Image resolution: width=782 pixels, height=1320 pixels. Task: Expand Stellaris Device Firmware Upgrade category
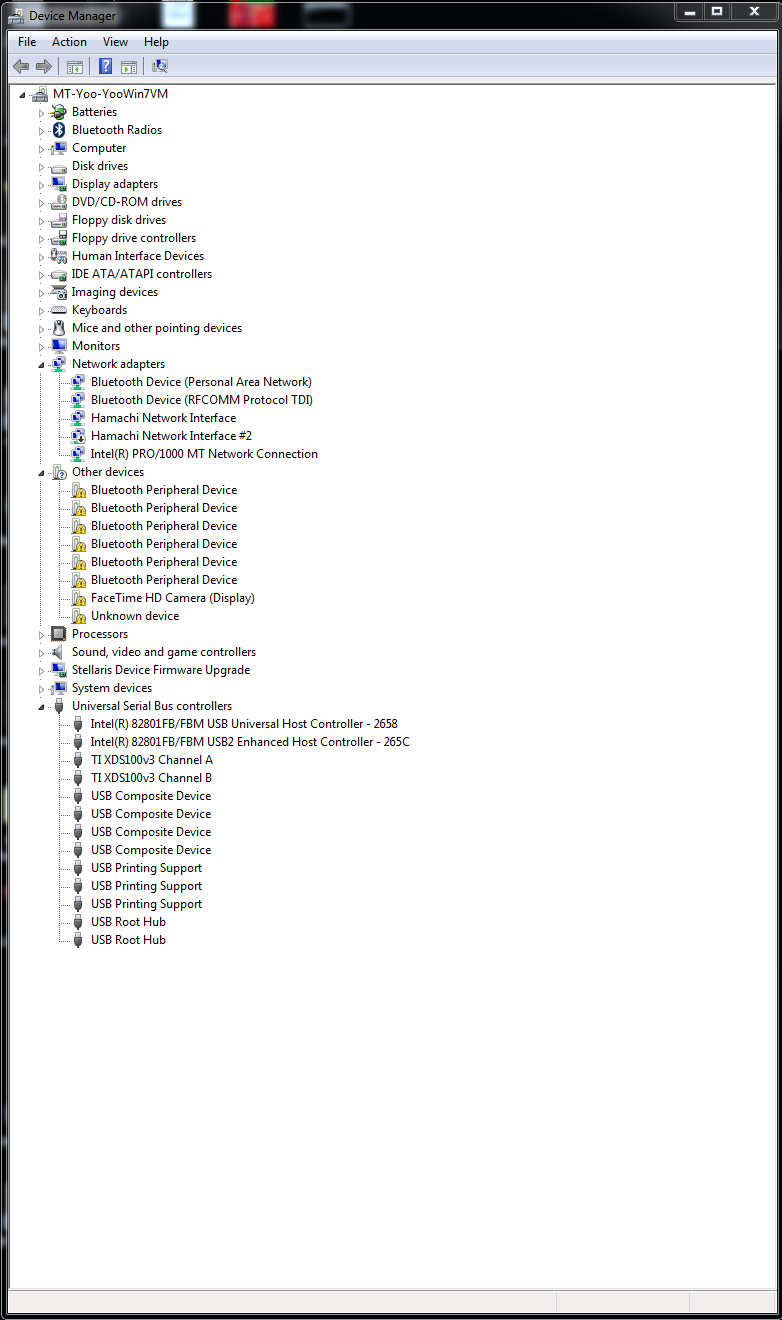point(42,670)
